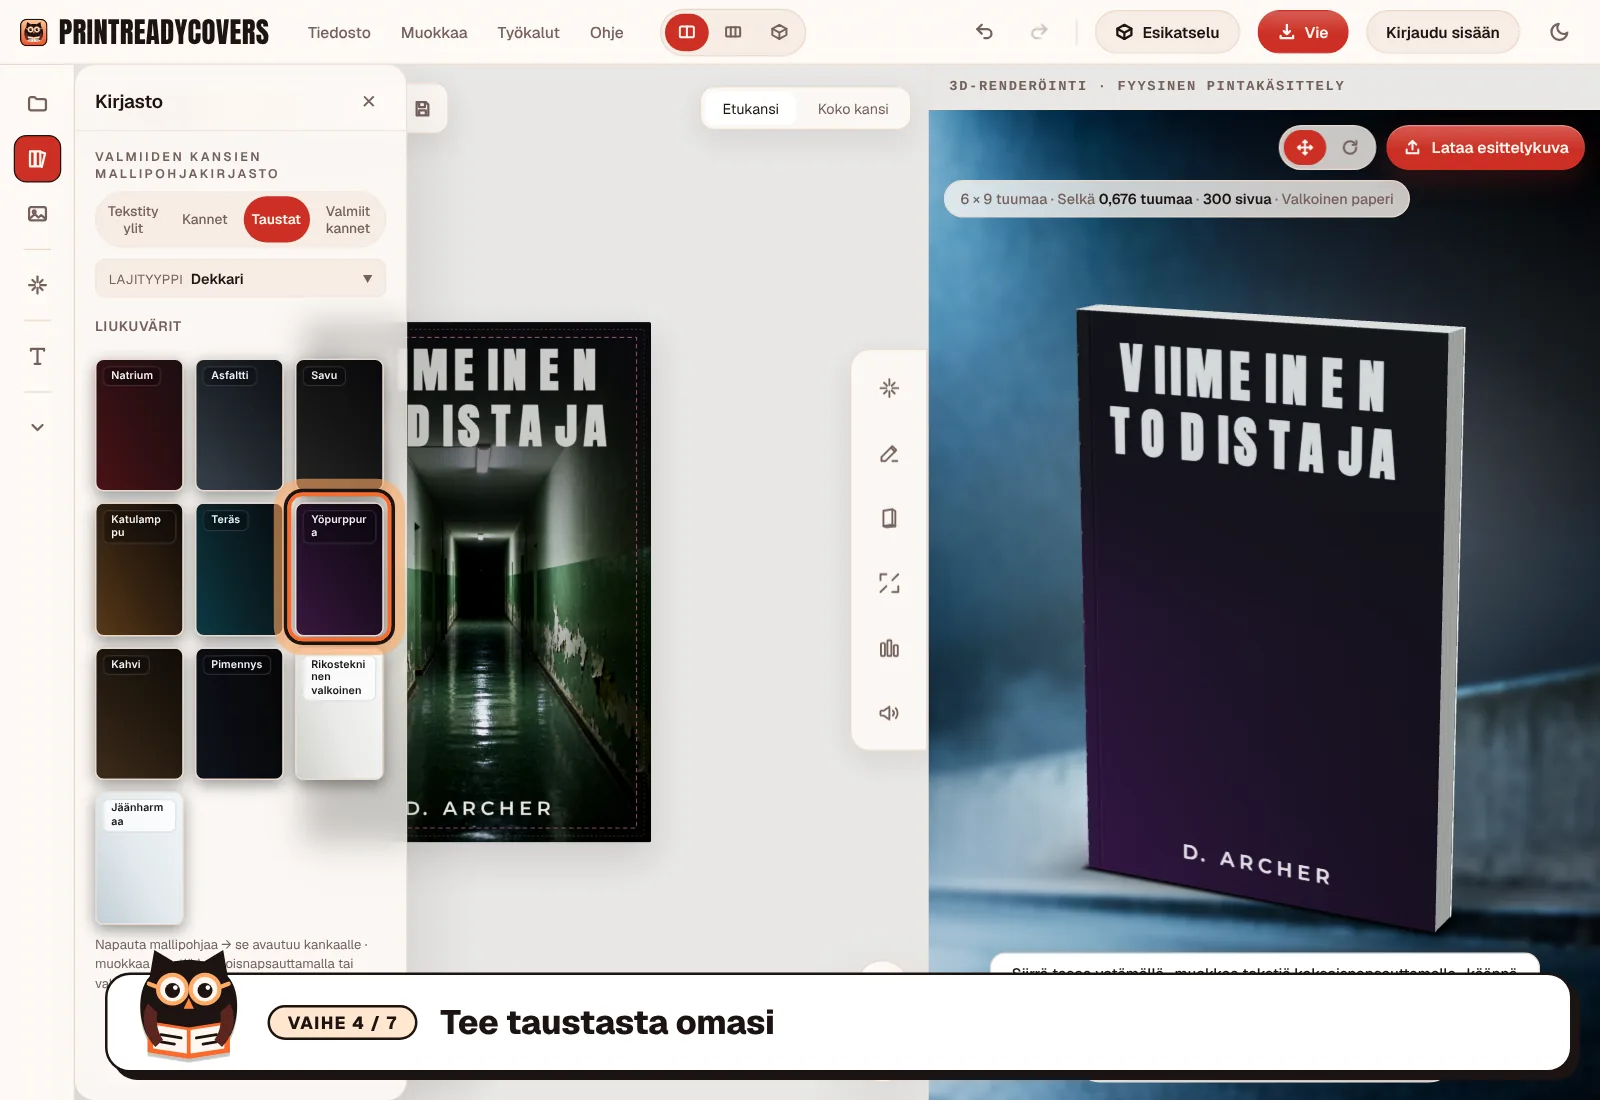The image size is (1600, 1100).
Task: Select the Valmiit kannet tab
Action: (x=348, y=220)
